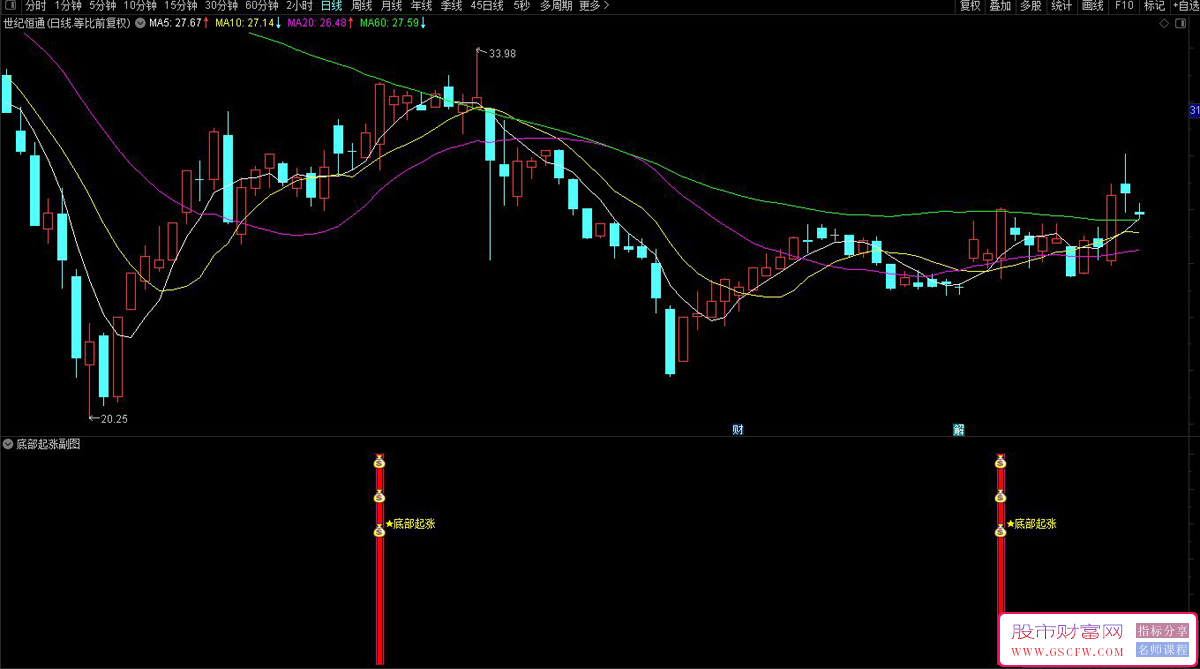The image size is (1200, 669).
Task: Click the second middle money bag signal icon
Action: tap(1000, 496)
